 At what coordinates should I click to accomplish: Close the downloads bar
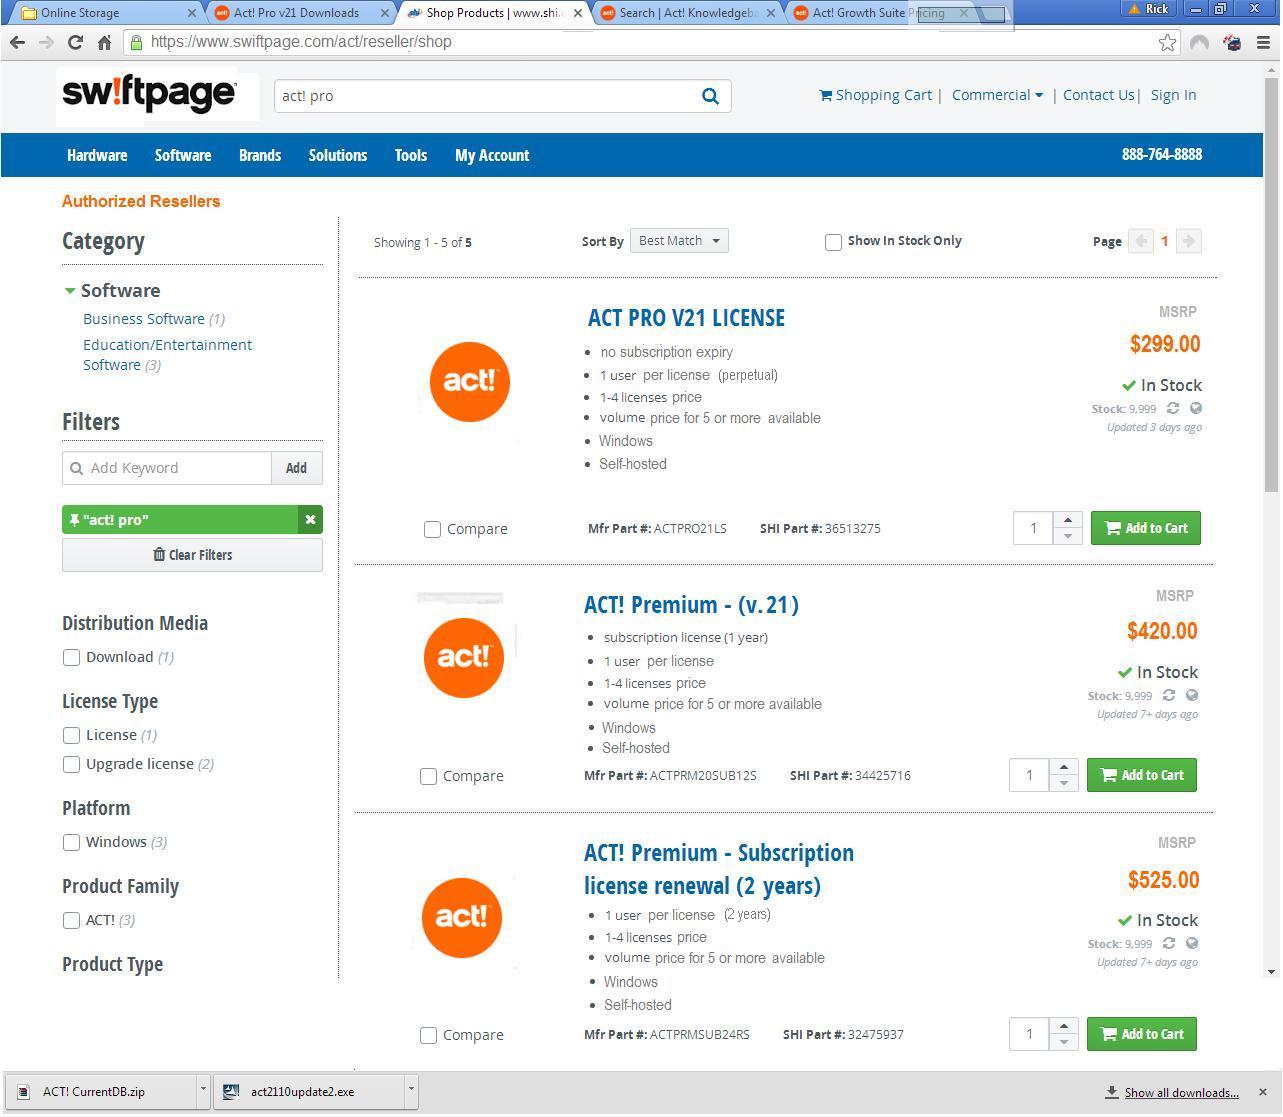1262,1092
